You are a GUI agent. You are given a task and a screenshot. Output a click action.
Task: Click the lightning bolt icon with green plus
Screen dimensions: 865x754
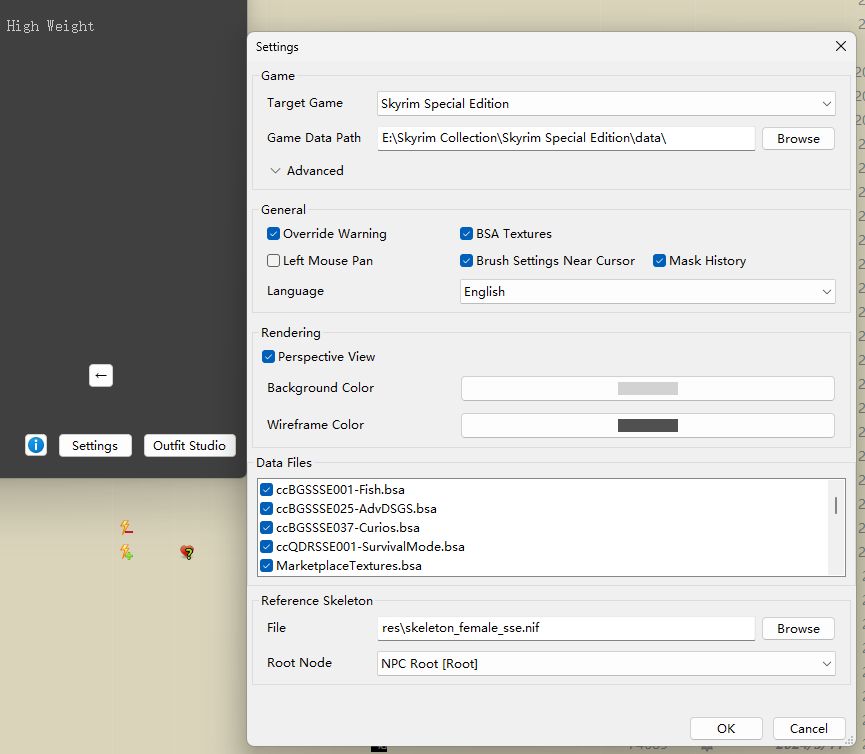click(126, 551)
